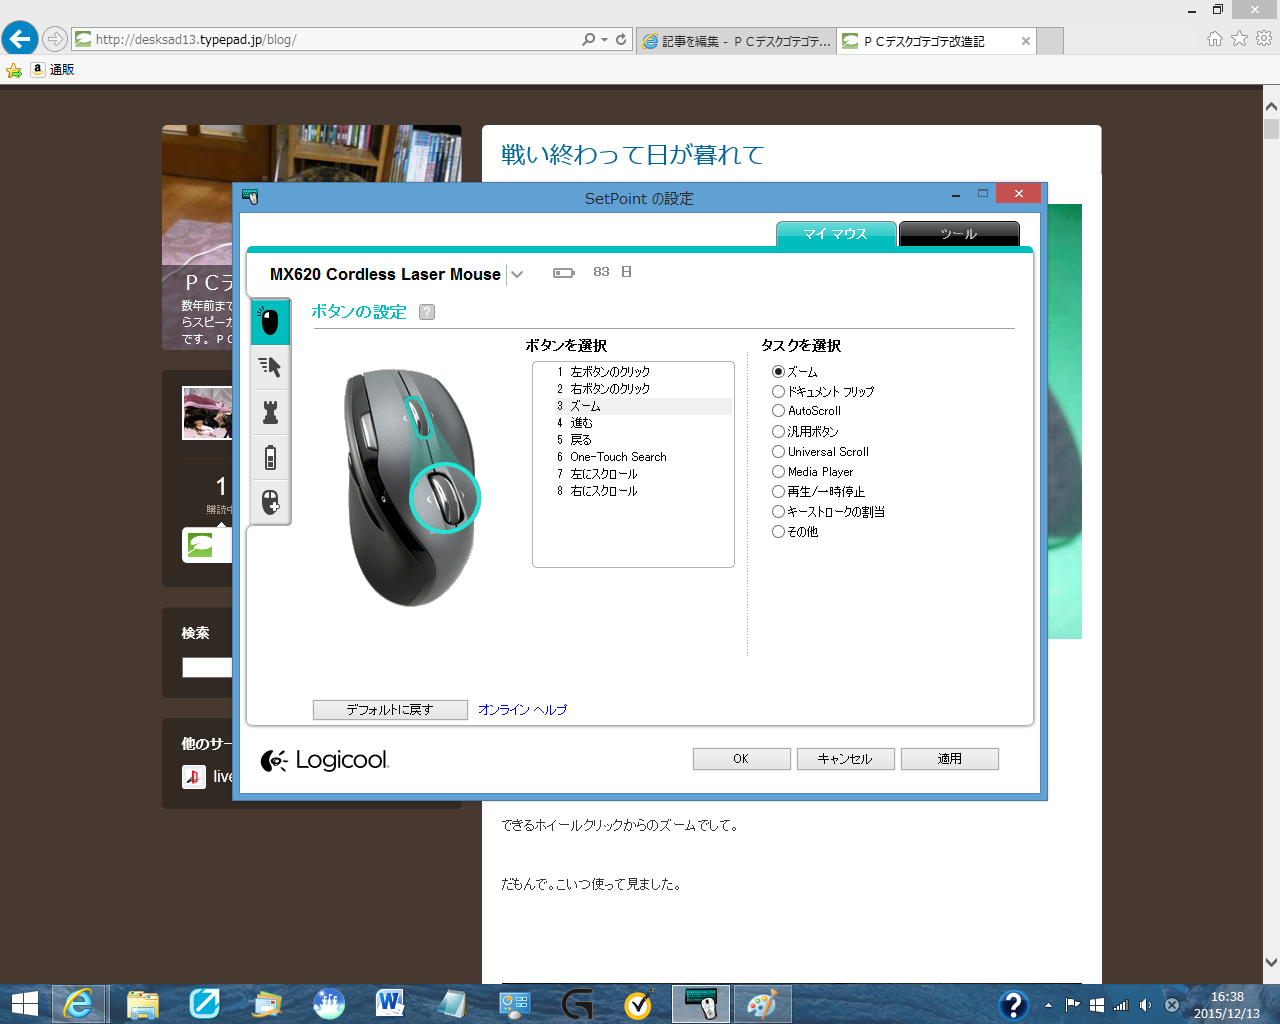This screenshot has height=1024, width=1280.
Task: Click the browser address bar URL
Action: tap(196, 40)
